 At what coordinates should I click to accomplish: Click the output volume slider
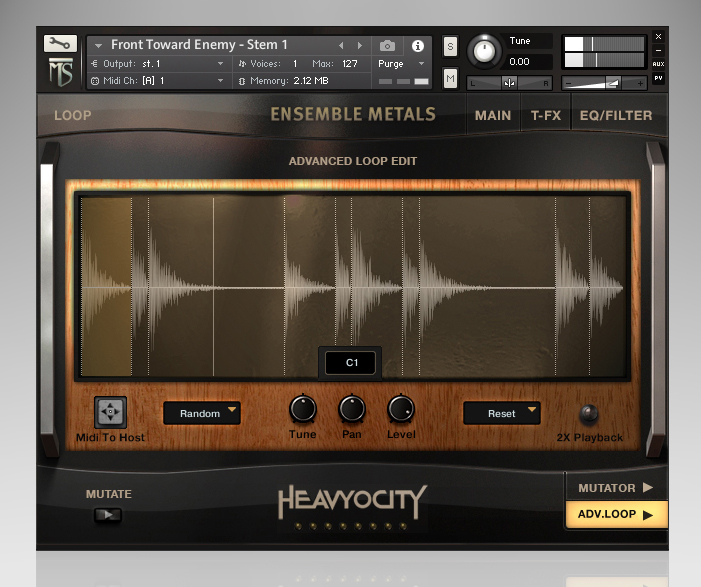(x=604, y=83)
